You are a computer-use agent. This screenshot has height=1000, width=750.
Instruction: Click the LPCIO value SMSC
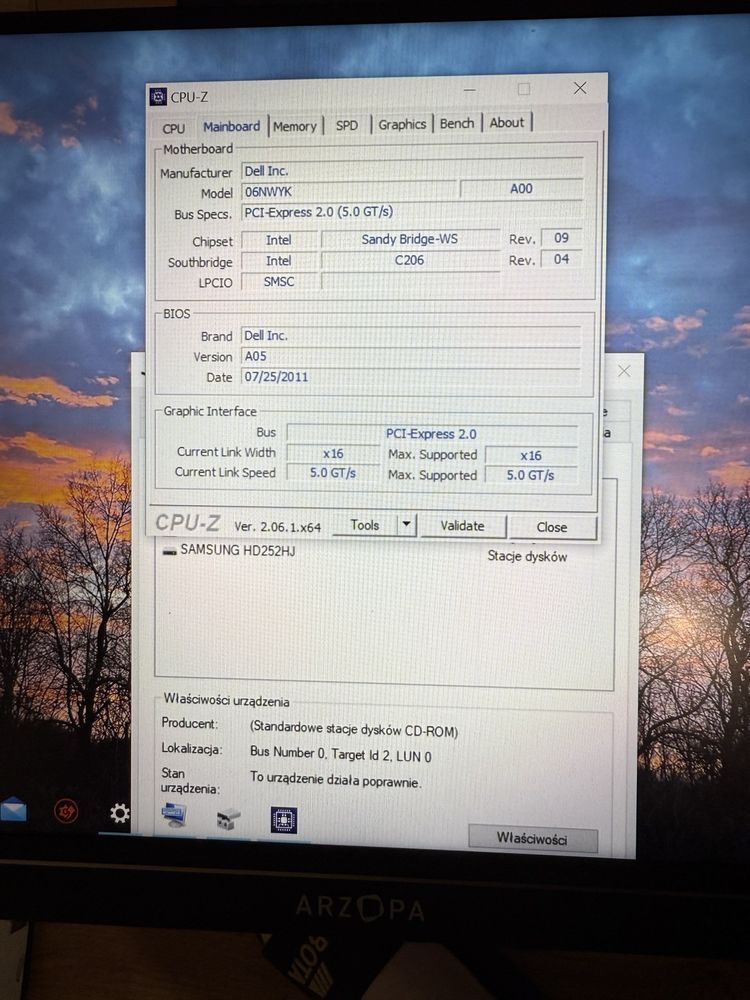click(279, 281)
